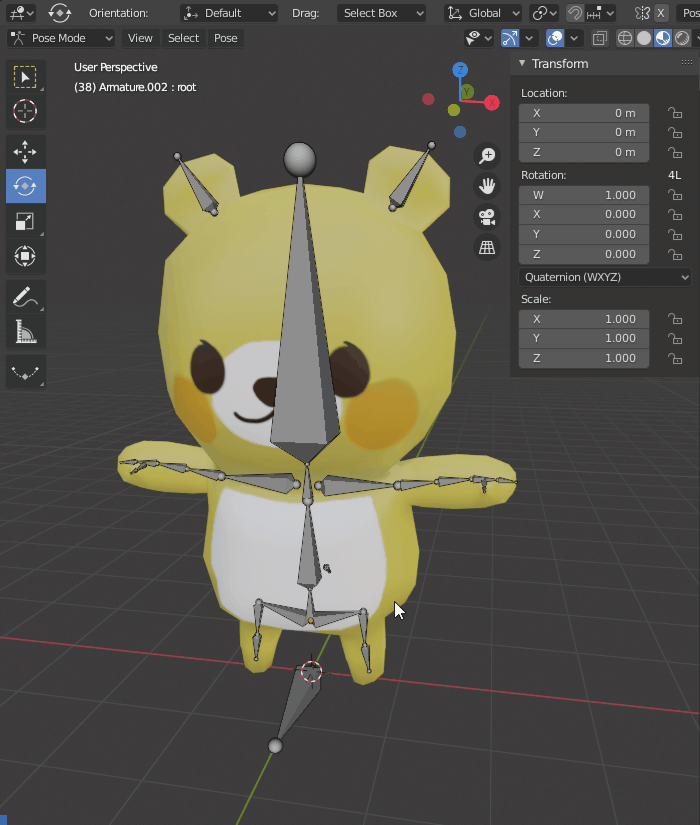Image resolution: width=700 pixels, height=825 pixels.
Task: Click the Transform panel drag handle dots
Action: (686, 62)
